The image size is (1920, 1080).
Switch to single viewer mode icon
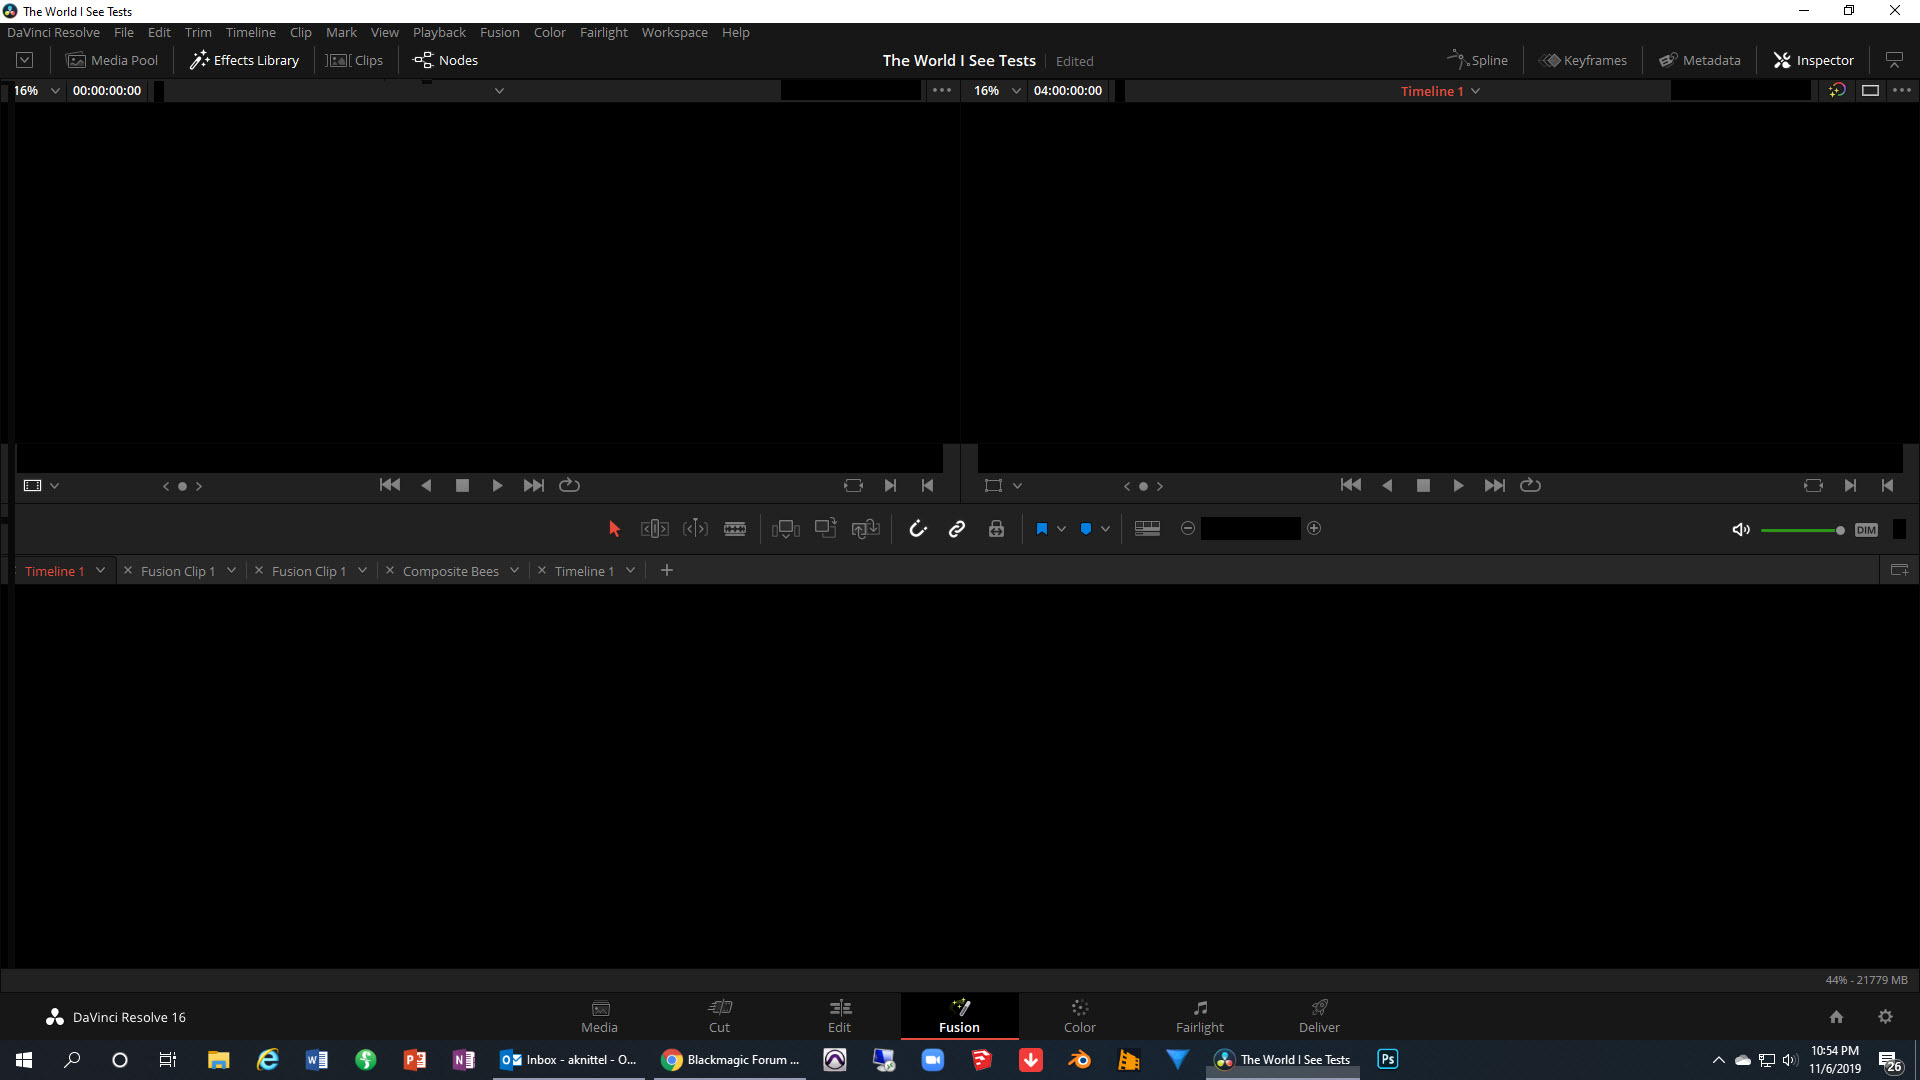click(x=1870, y=90)
